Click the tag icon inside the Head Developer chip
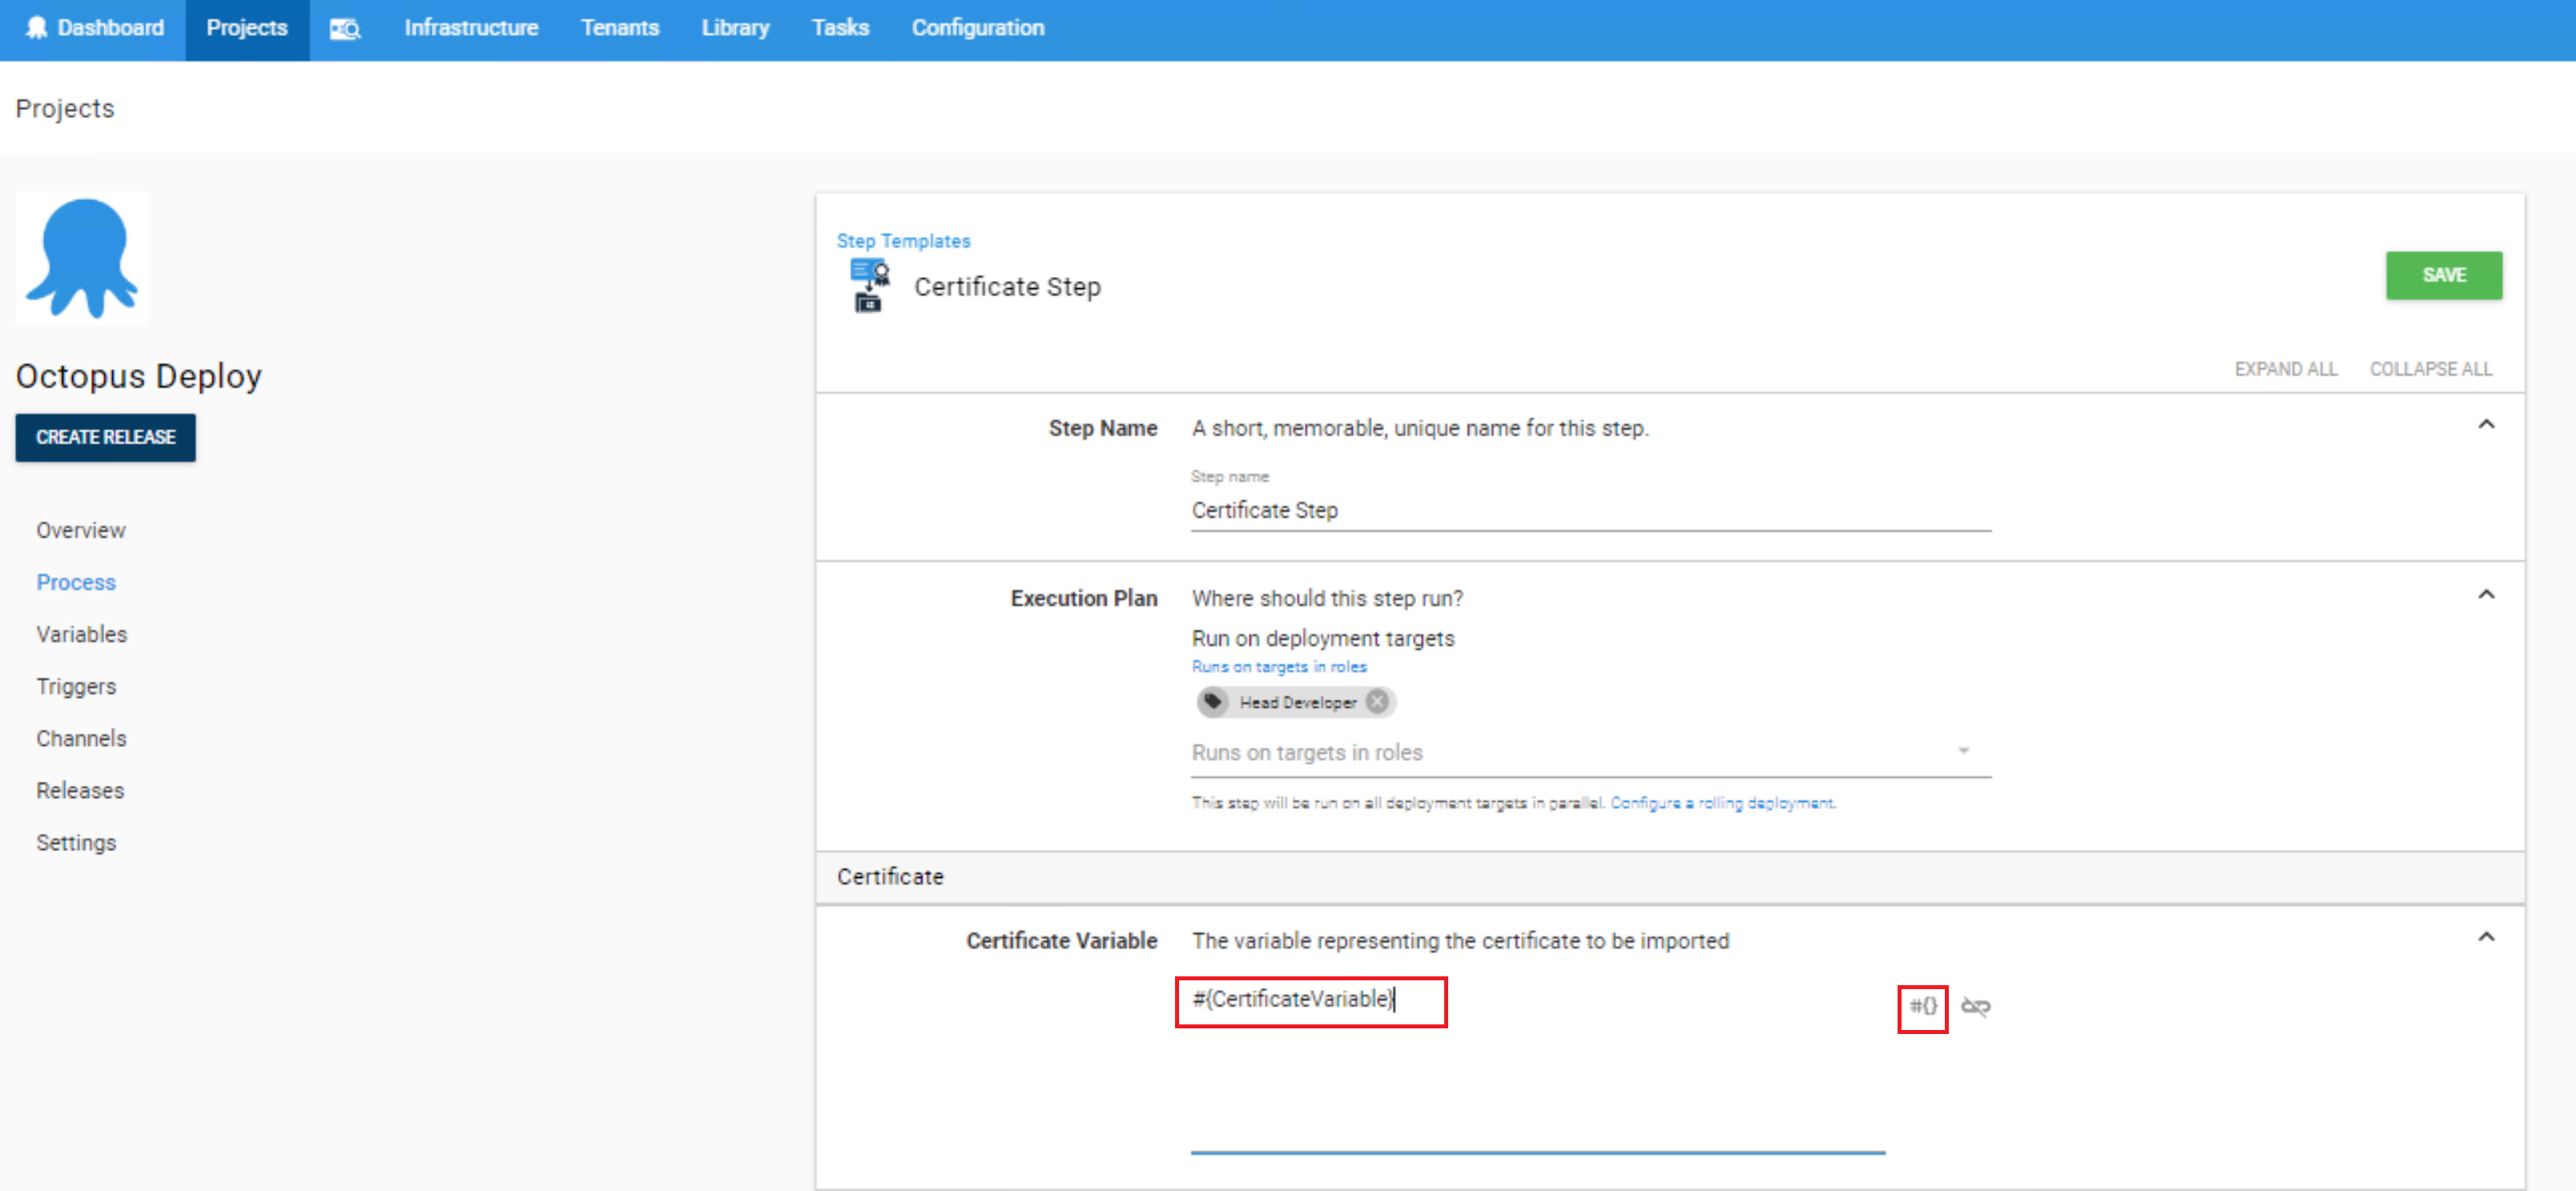This screenshot has height=1191, width=2576. tap(1213, 702)
